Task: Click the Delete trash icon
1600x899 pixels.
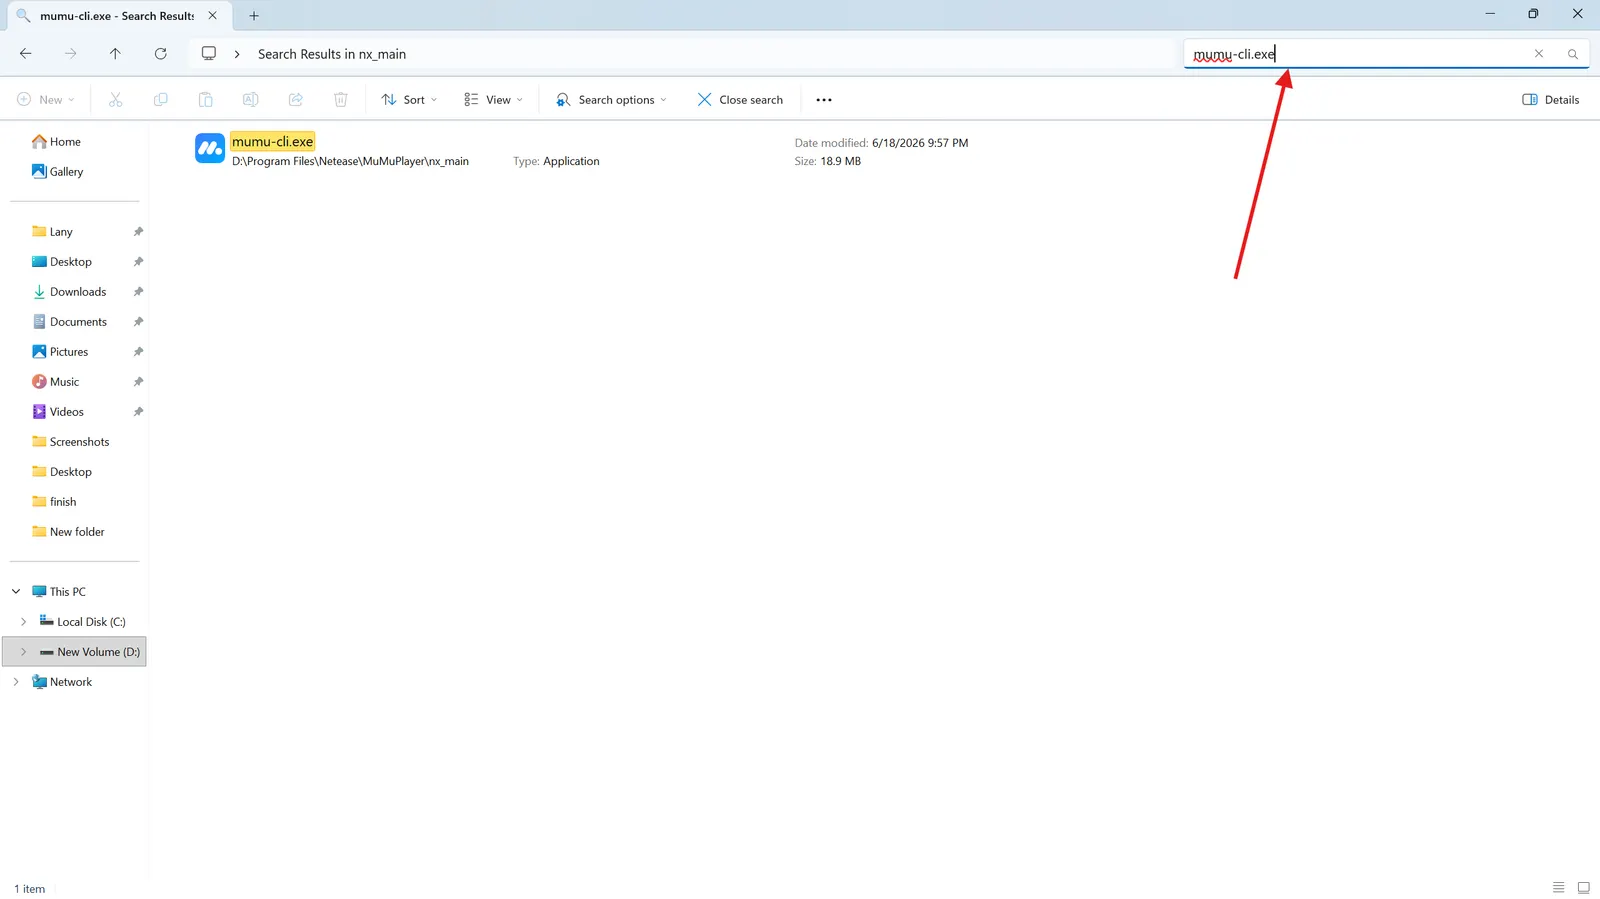Action: click(341, 100)
